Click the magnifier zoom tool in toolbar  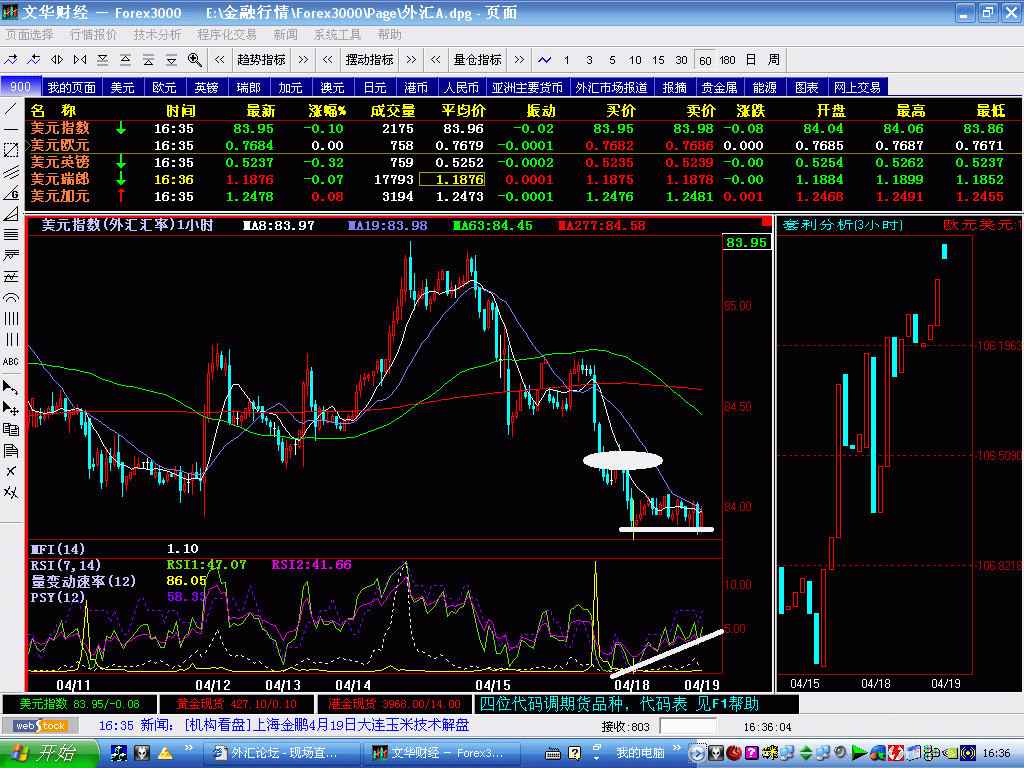tap(194, 59)
